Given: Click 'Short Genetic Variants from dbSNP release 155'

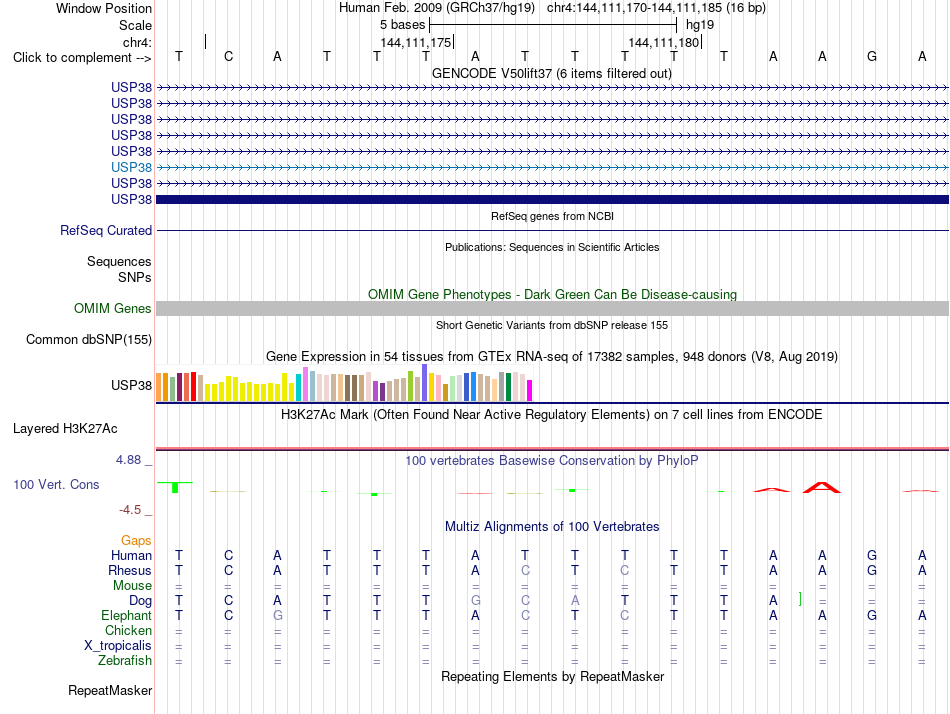Looking at the screenshot, I should [x=552, y=325].
